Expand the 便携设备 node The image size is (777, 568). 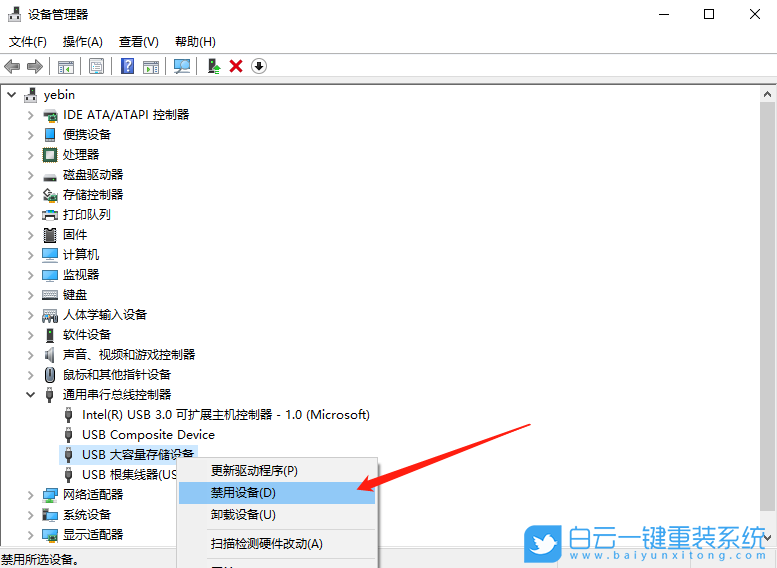(31, 135)
